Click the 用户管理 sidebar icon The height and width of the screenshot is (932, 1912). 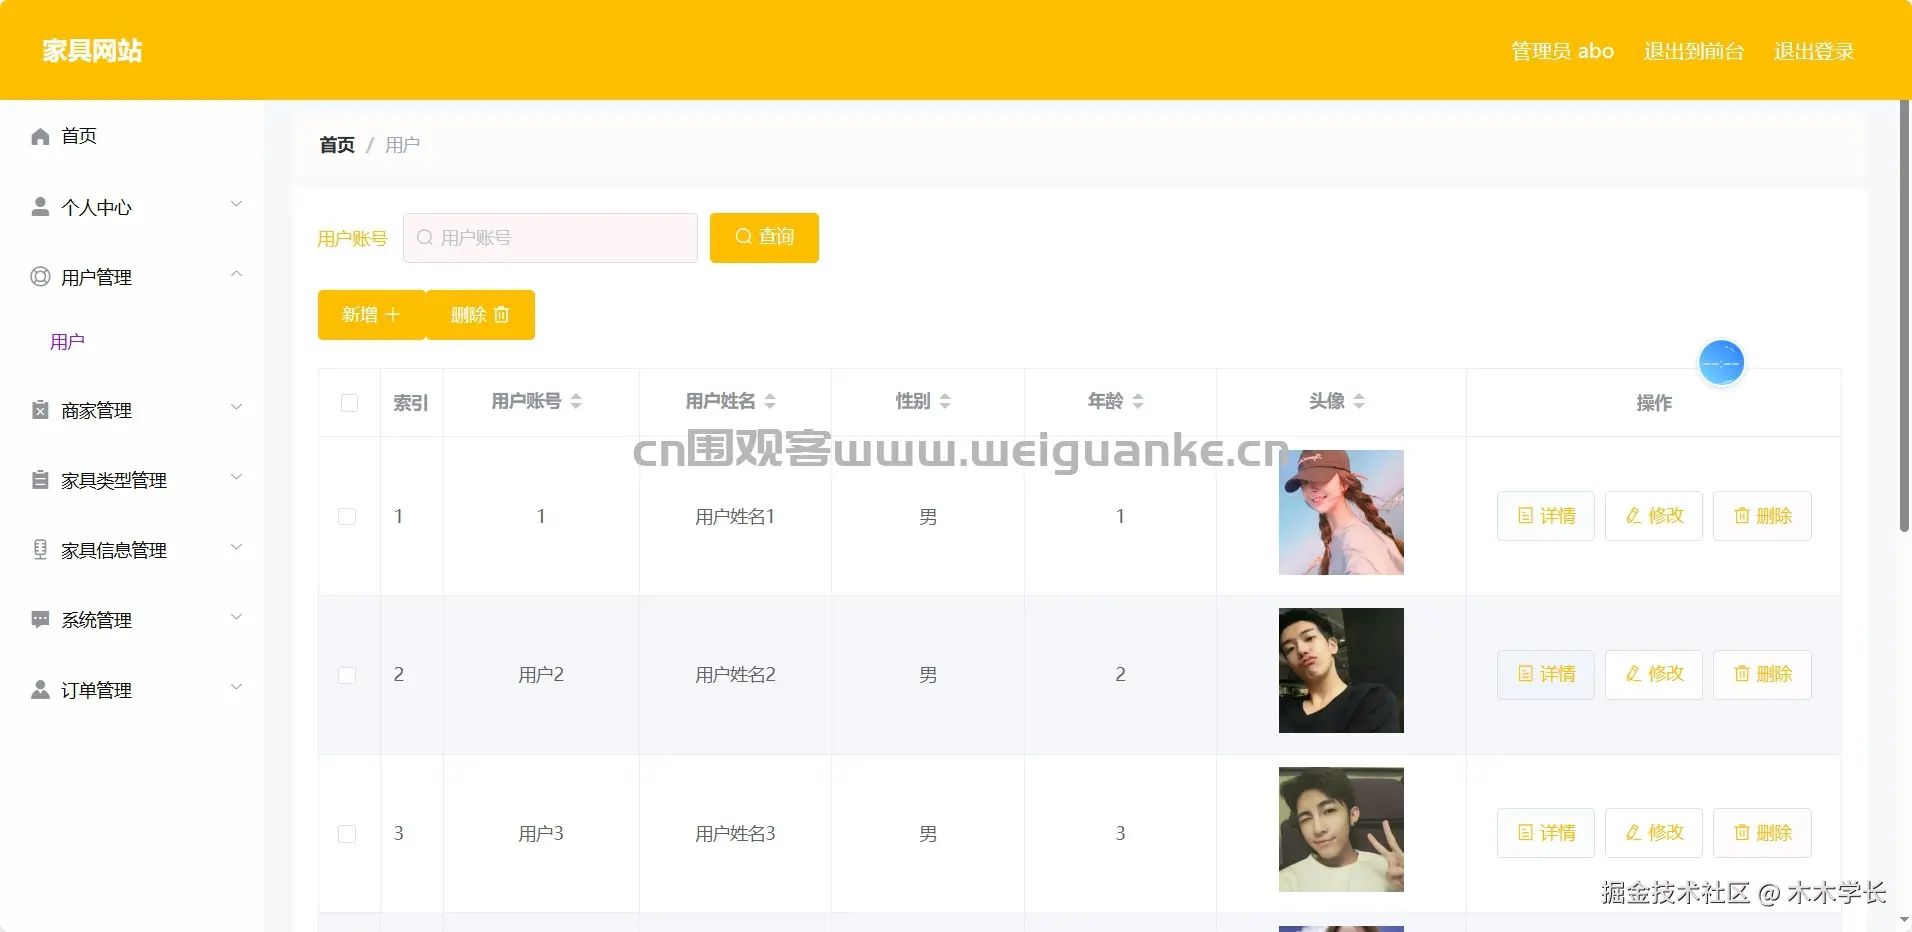point(40,277)
